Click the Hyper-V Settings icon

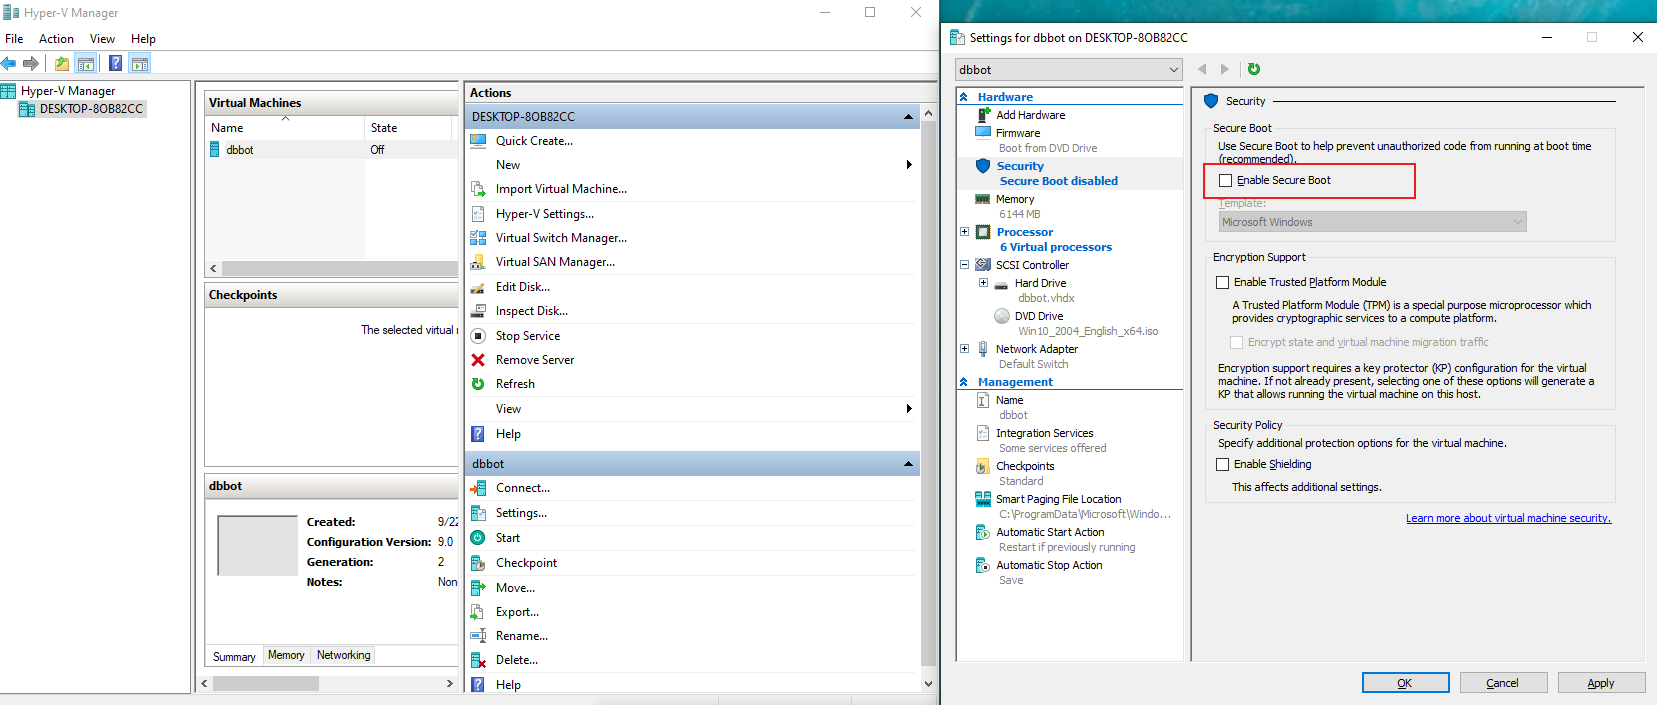click(478, 214)
